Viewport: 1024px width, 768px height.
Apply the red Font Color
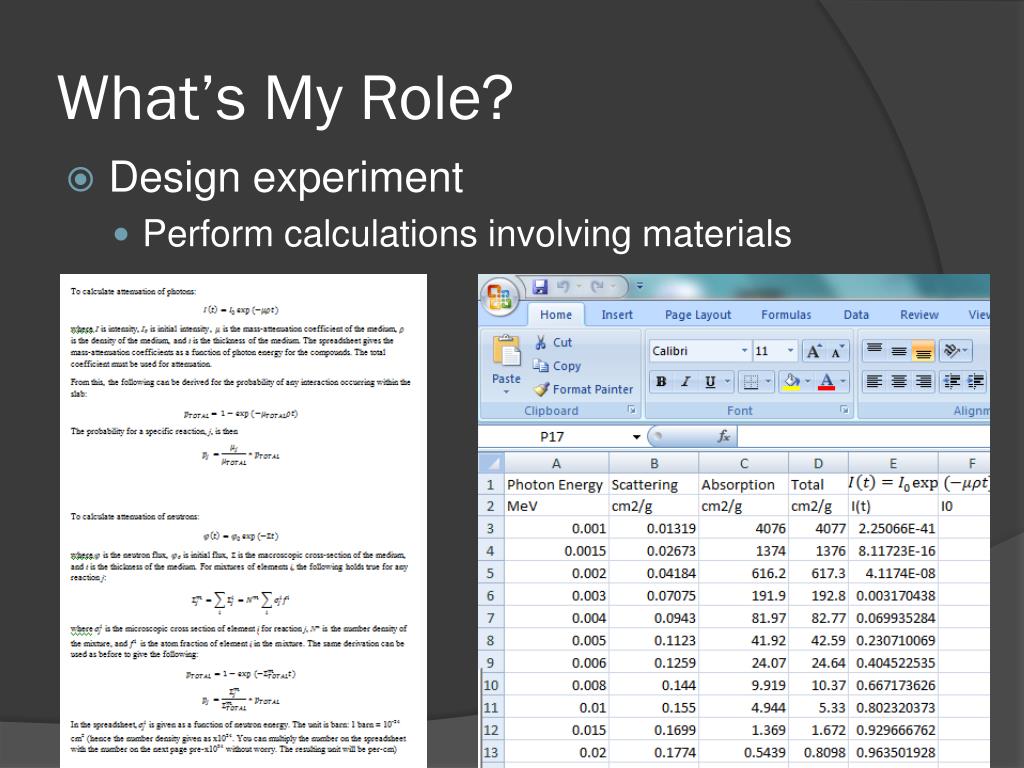827,382
